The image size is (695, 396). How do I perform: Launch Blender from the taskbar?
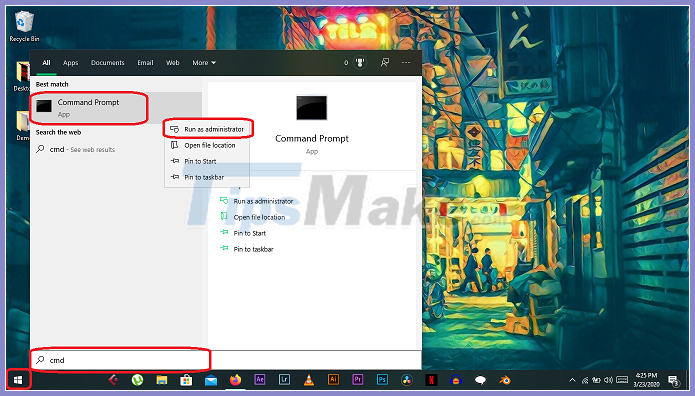pyautogui.click(x=504, y=380)
